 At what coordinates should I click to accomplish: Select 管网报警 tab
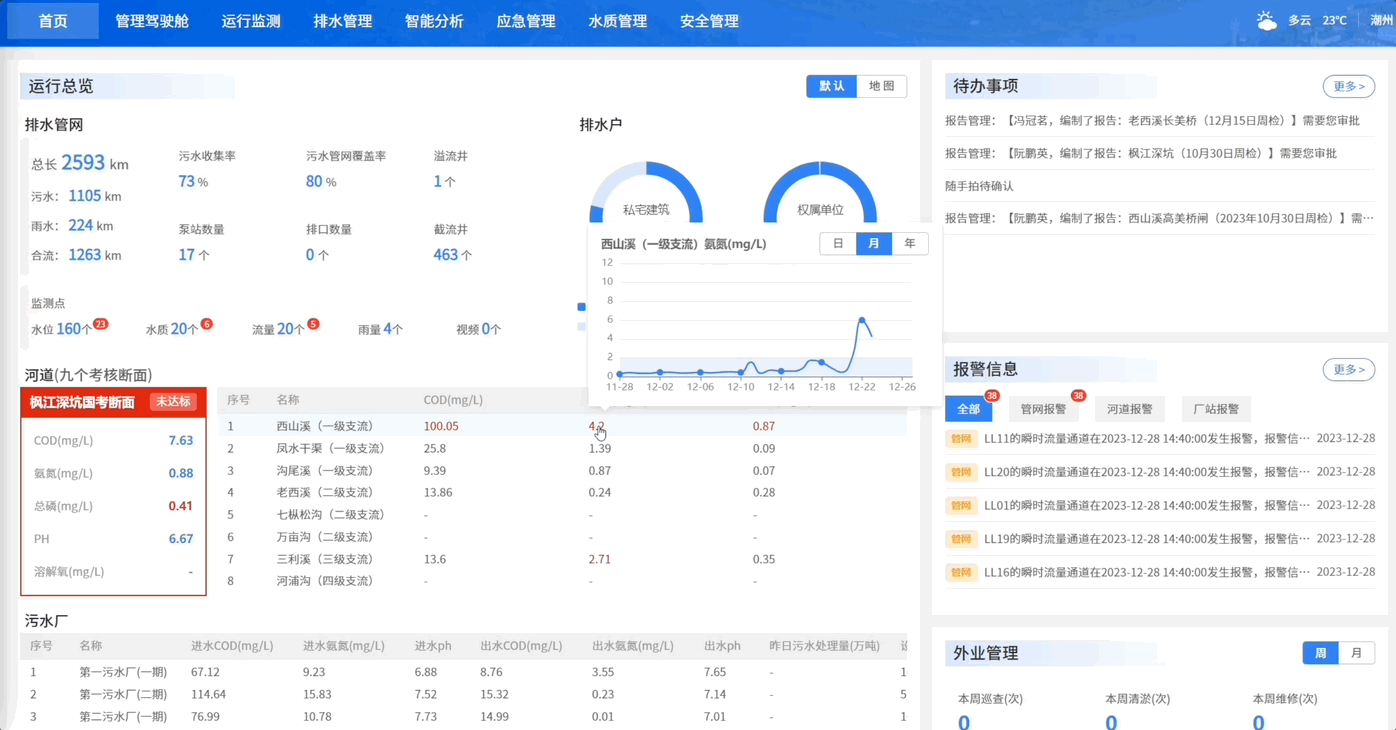click(1044, 409)
